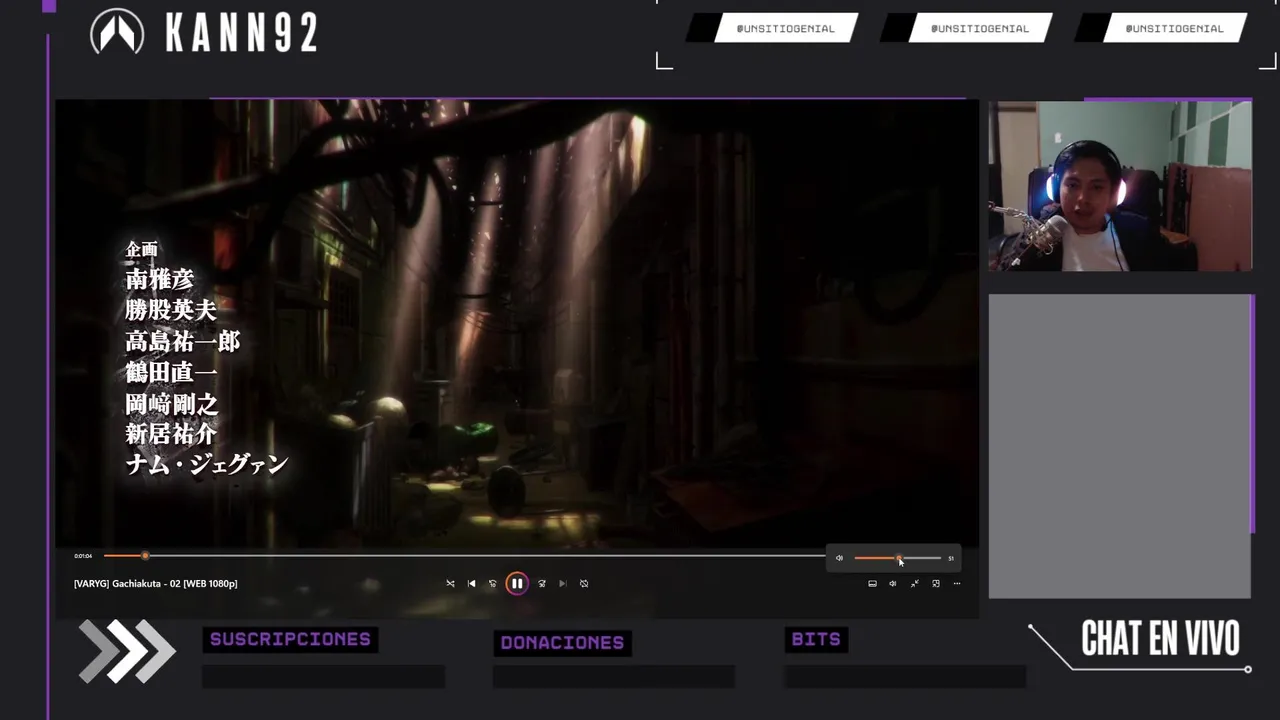Click the BITS label

pyautogui.click(x=816, y=639)
